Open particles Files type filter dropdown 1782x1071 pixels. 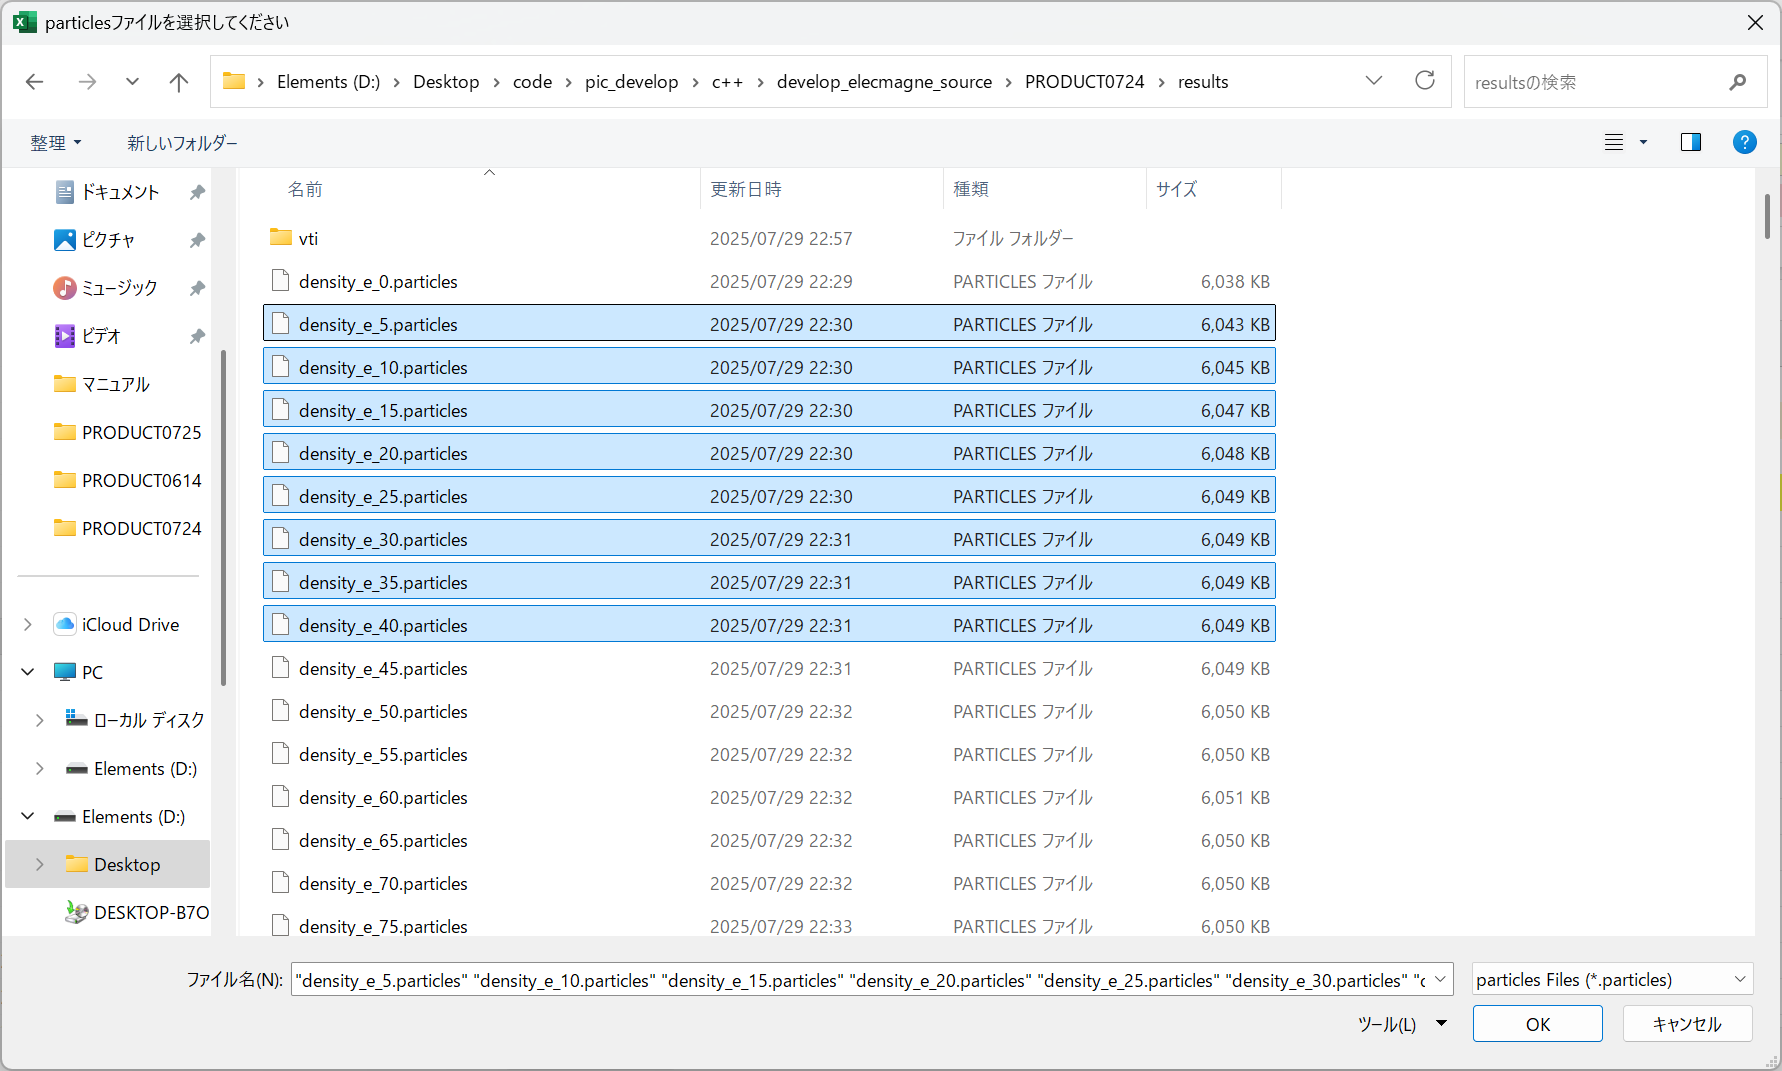pos(1612,980)
